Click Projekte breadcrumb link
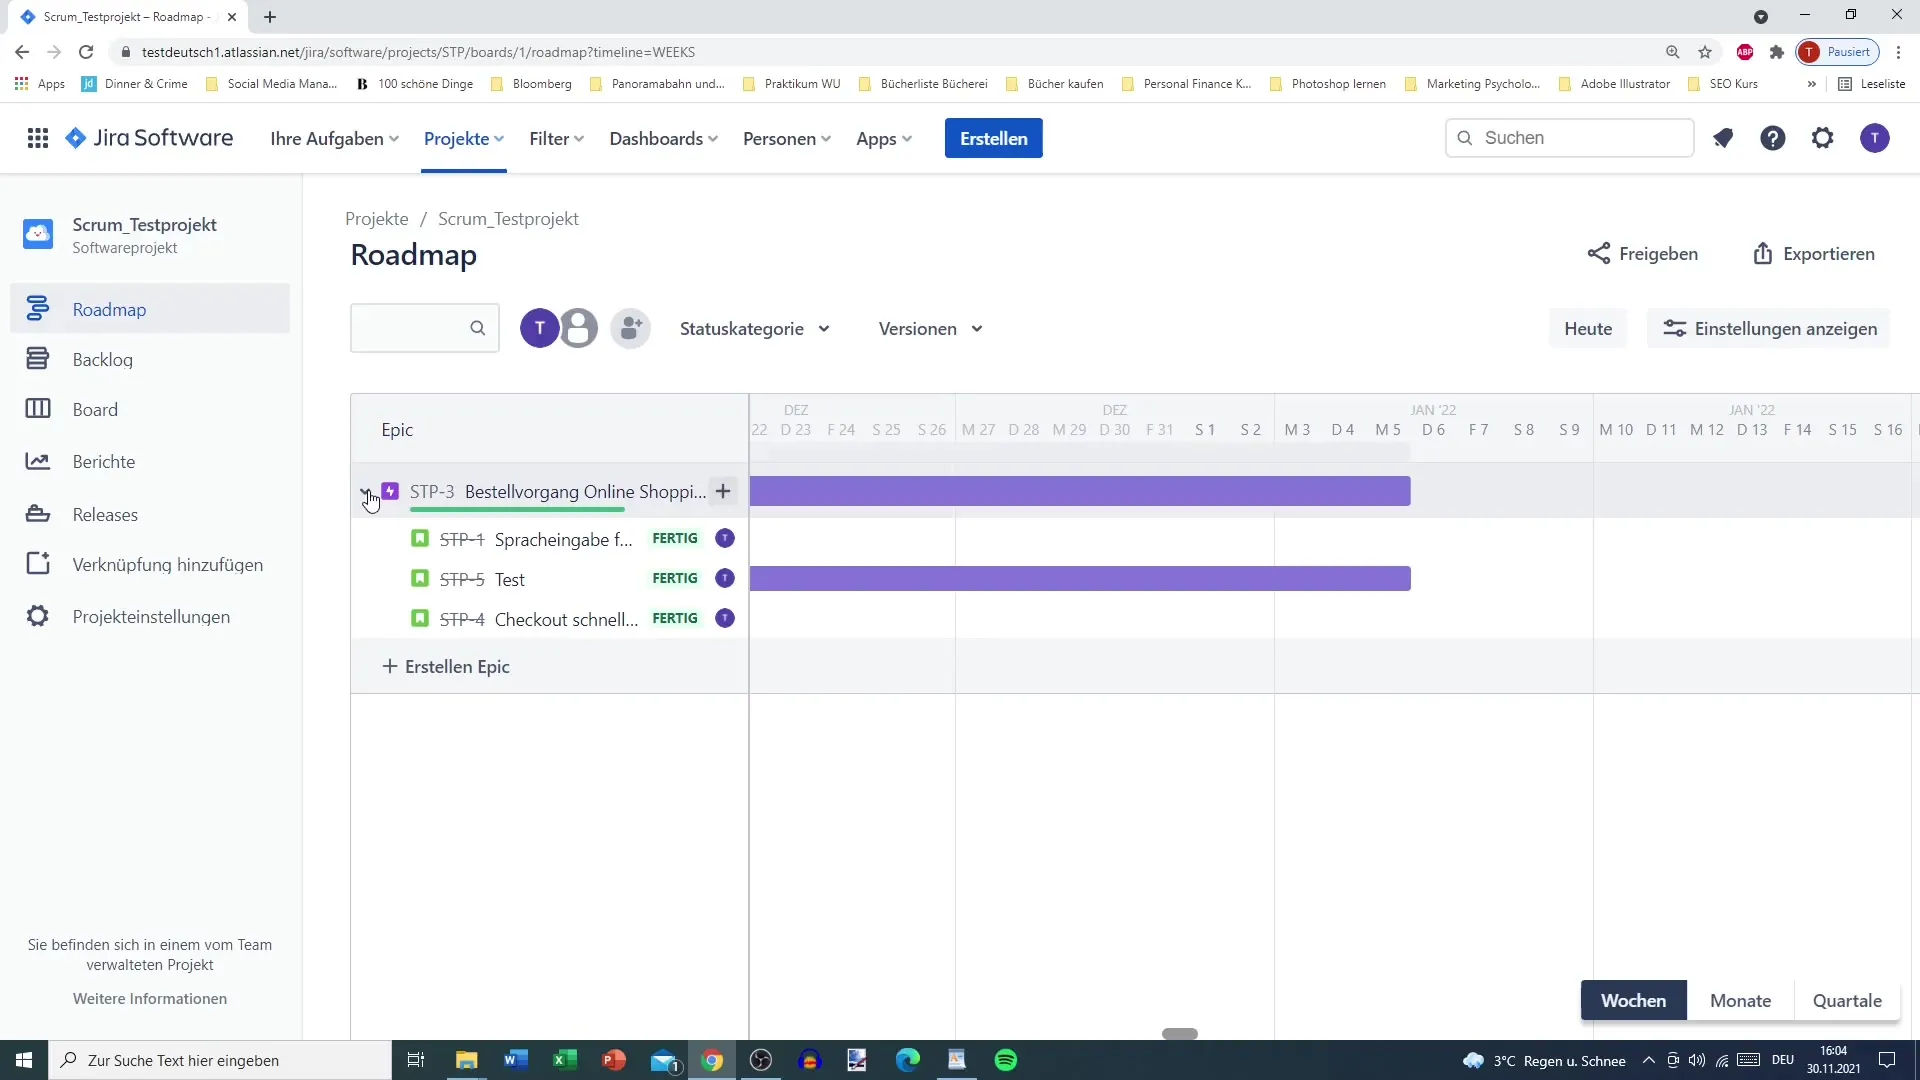The image size is (1920, 1080). (x=377, y=218)
